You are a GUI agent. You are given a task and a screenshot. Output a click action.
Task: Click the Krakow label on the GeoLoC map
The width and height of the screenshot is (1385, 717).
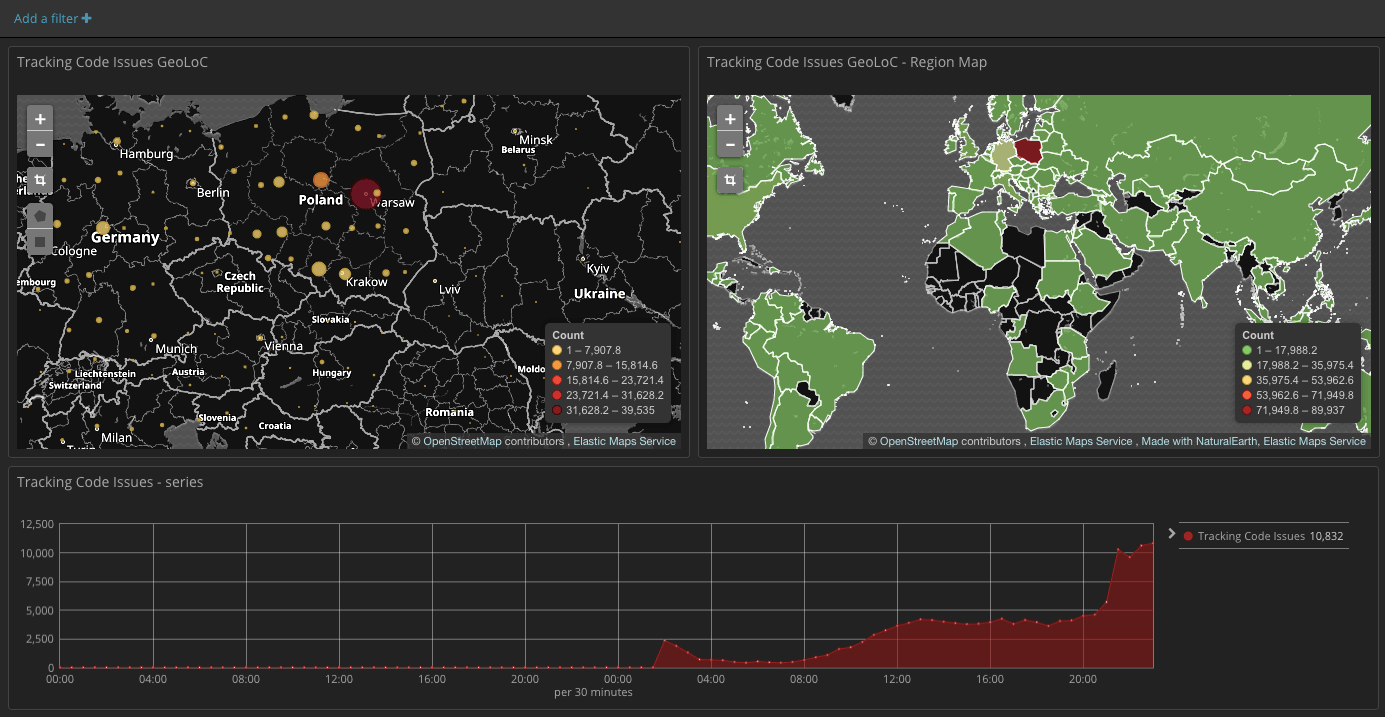(366, 282)
